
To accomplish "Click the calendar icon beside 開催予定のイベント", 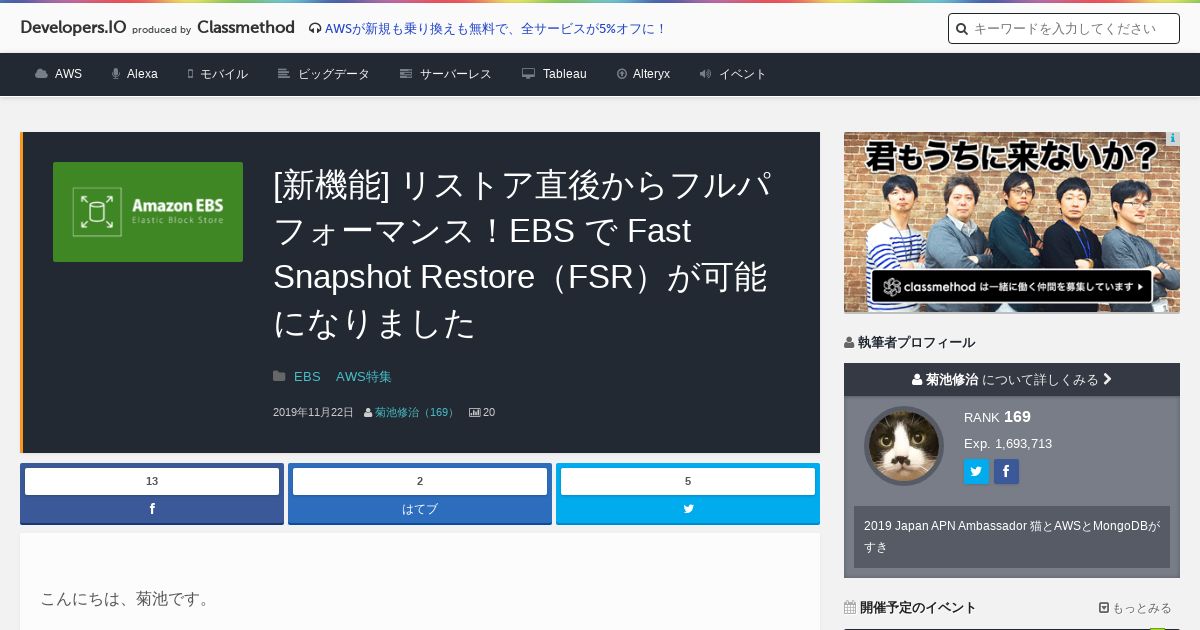I will coord(850,607).
